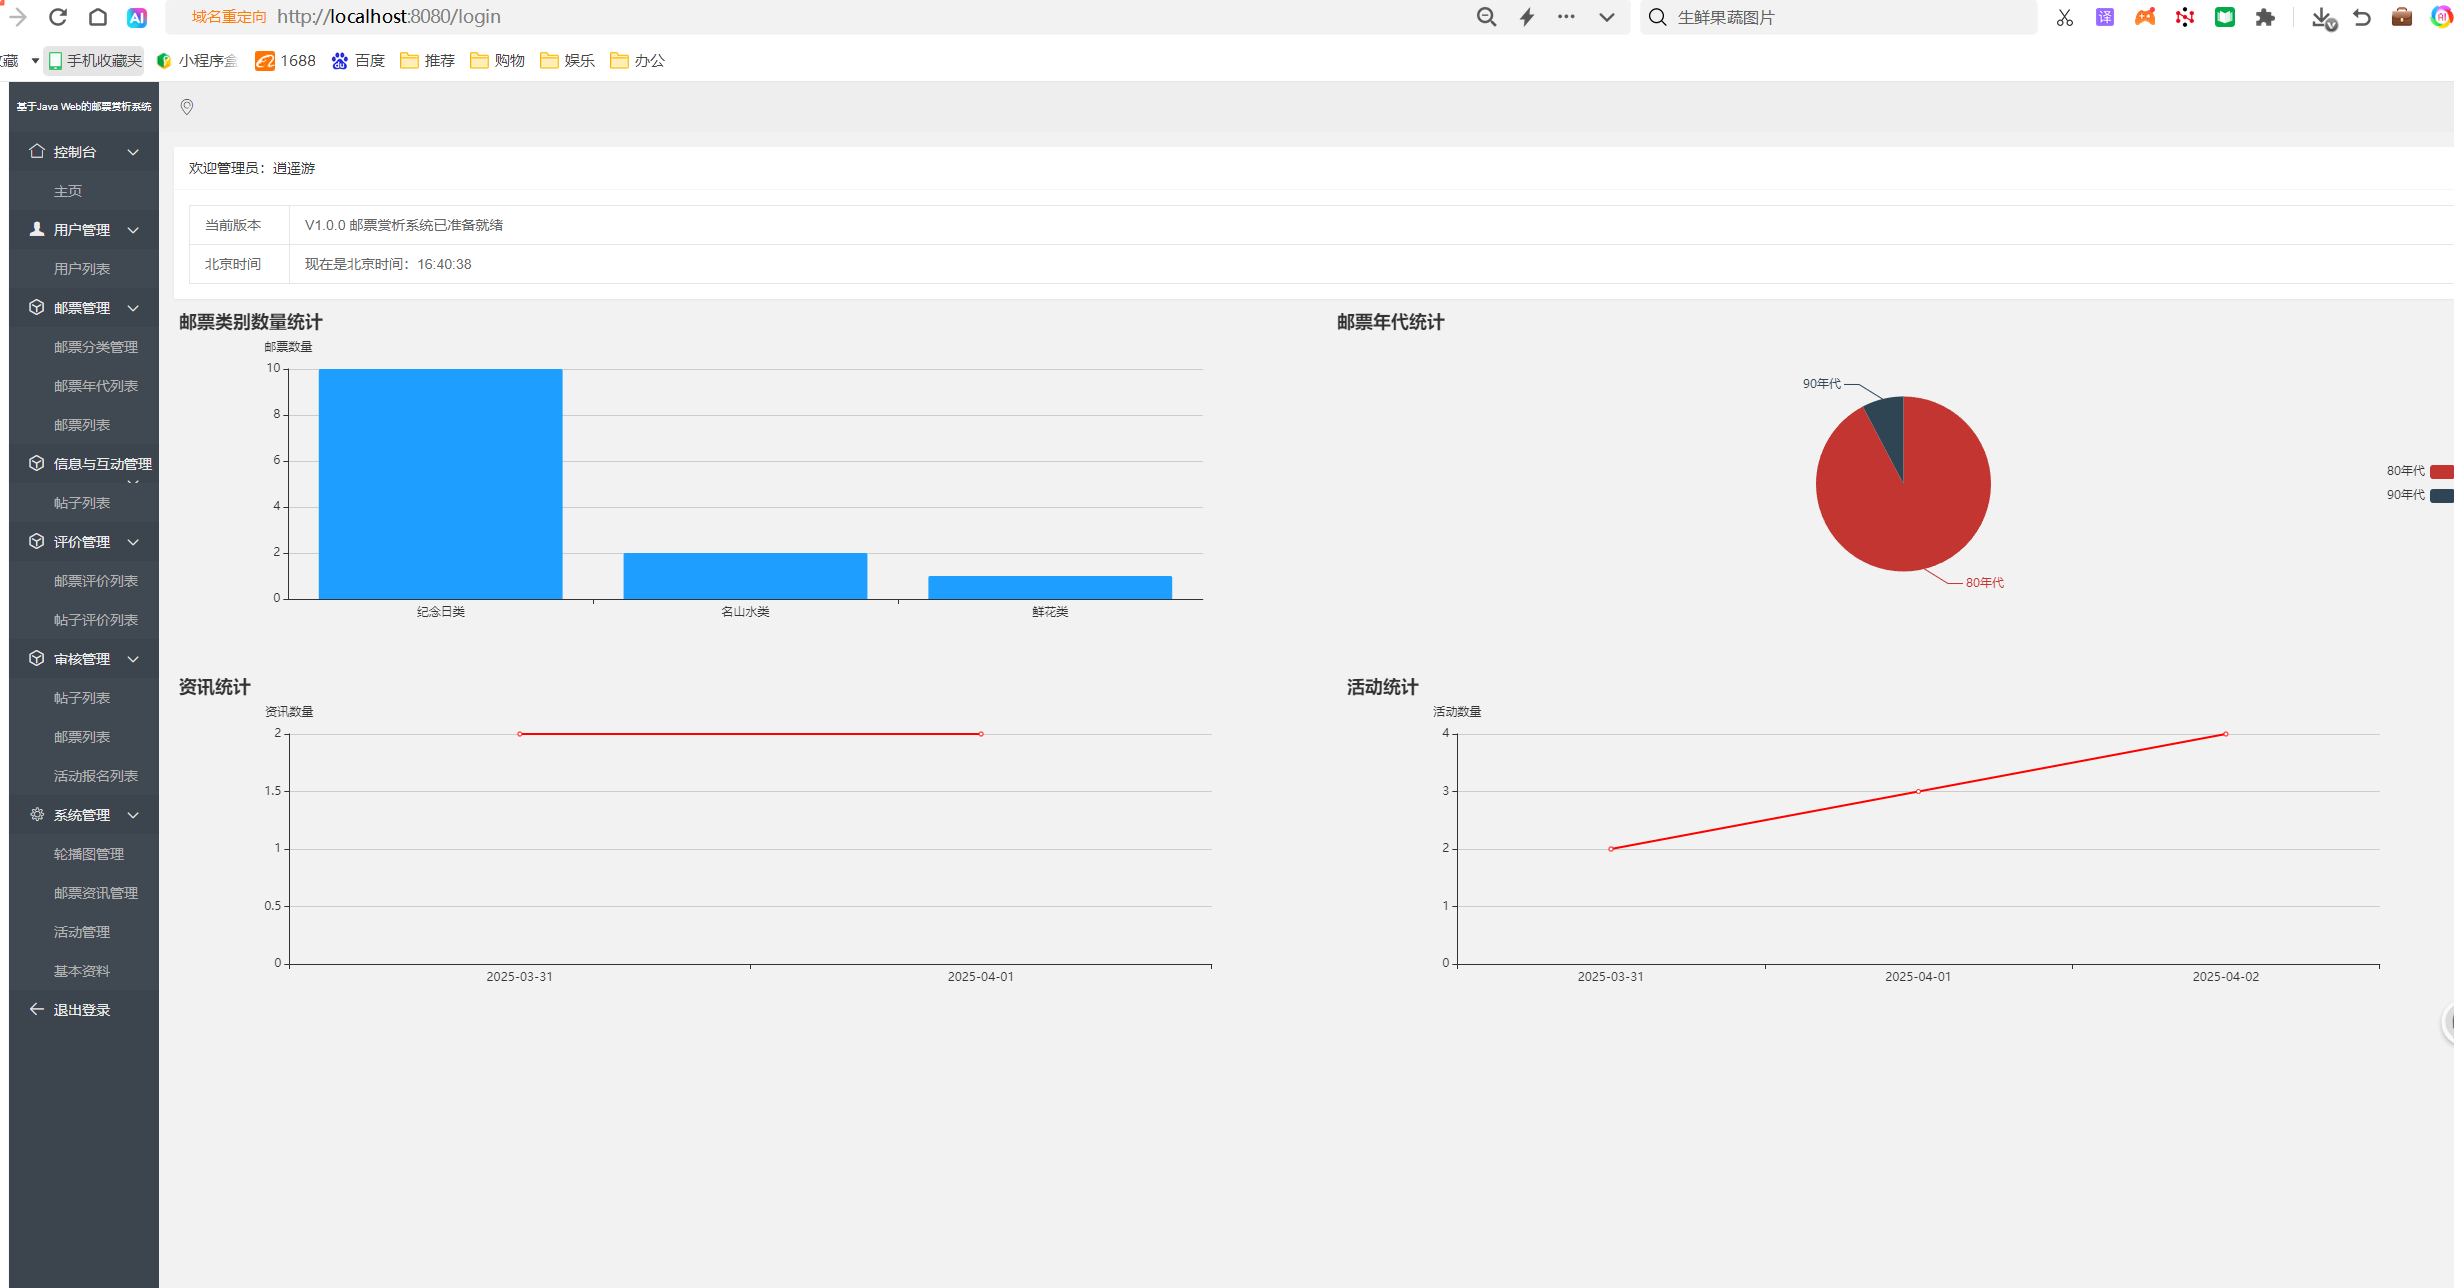Click the browser home icon
Viewport: 2454px width, 1288px height.
[98, 17]
